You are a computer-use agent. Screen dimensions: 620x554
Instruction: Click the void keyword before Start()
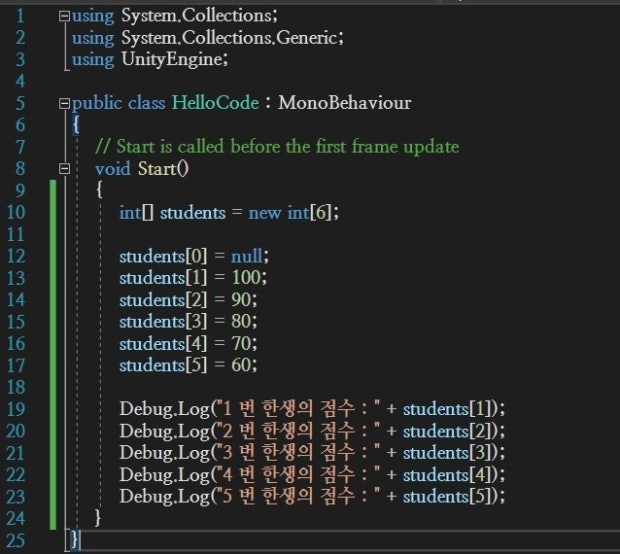tap(111, 169)
